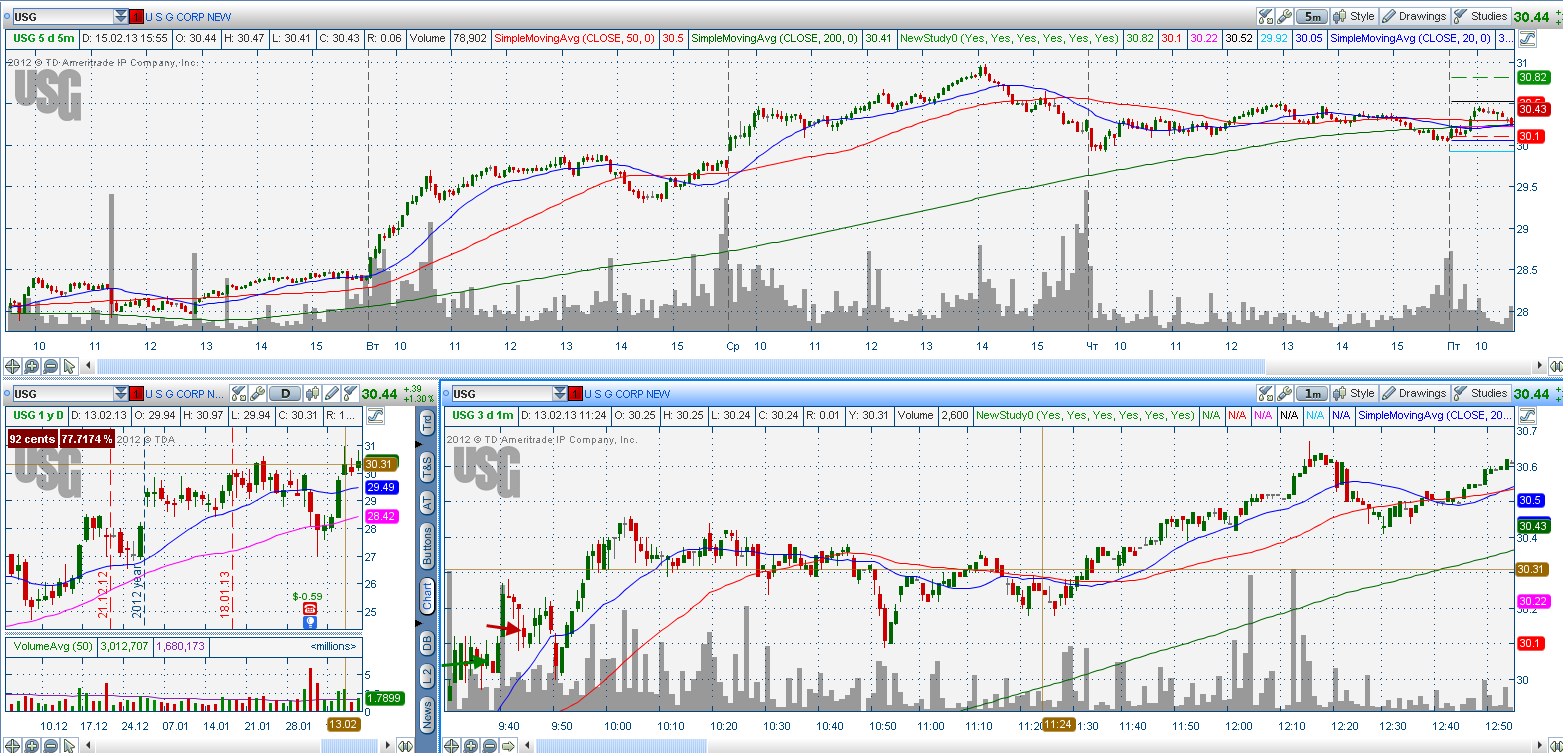This screenshot has width=1563, height=753.
Task: Open the DB side tab
Action: 427,641
